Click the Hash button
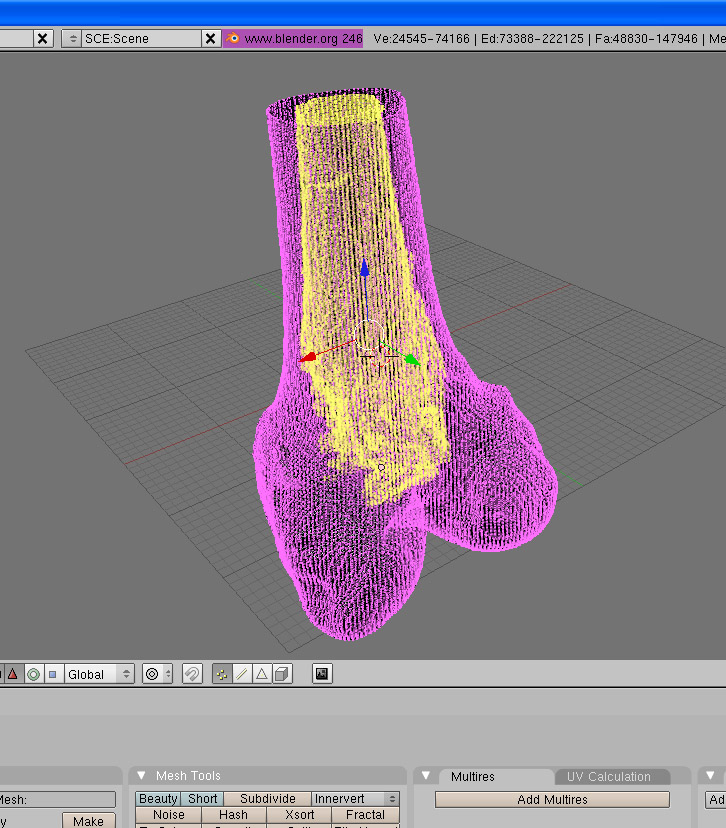 [x=233, y=814]
